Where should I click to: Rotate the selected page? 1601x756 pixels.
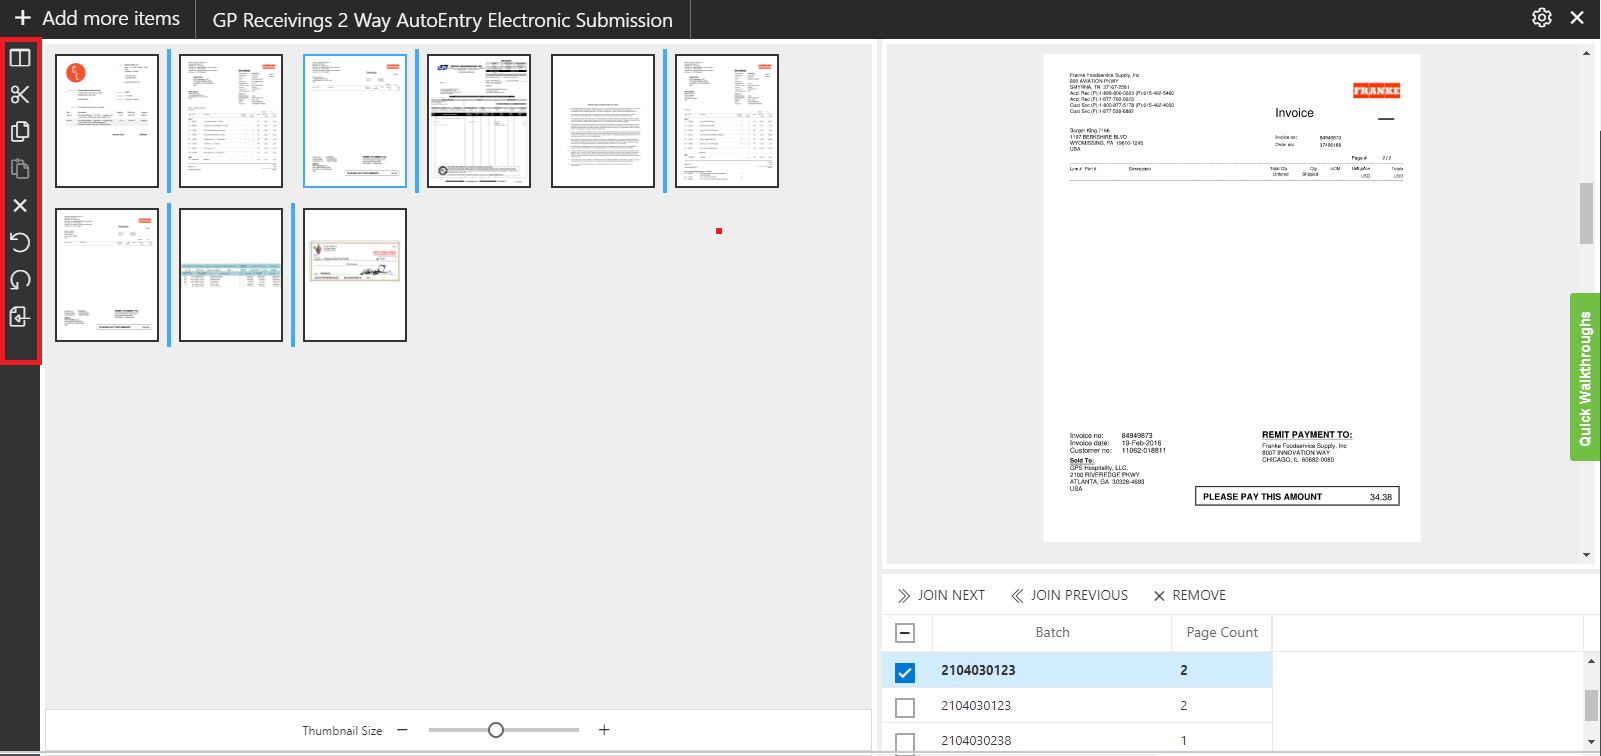[20, 280]
